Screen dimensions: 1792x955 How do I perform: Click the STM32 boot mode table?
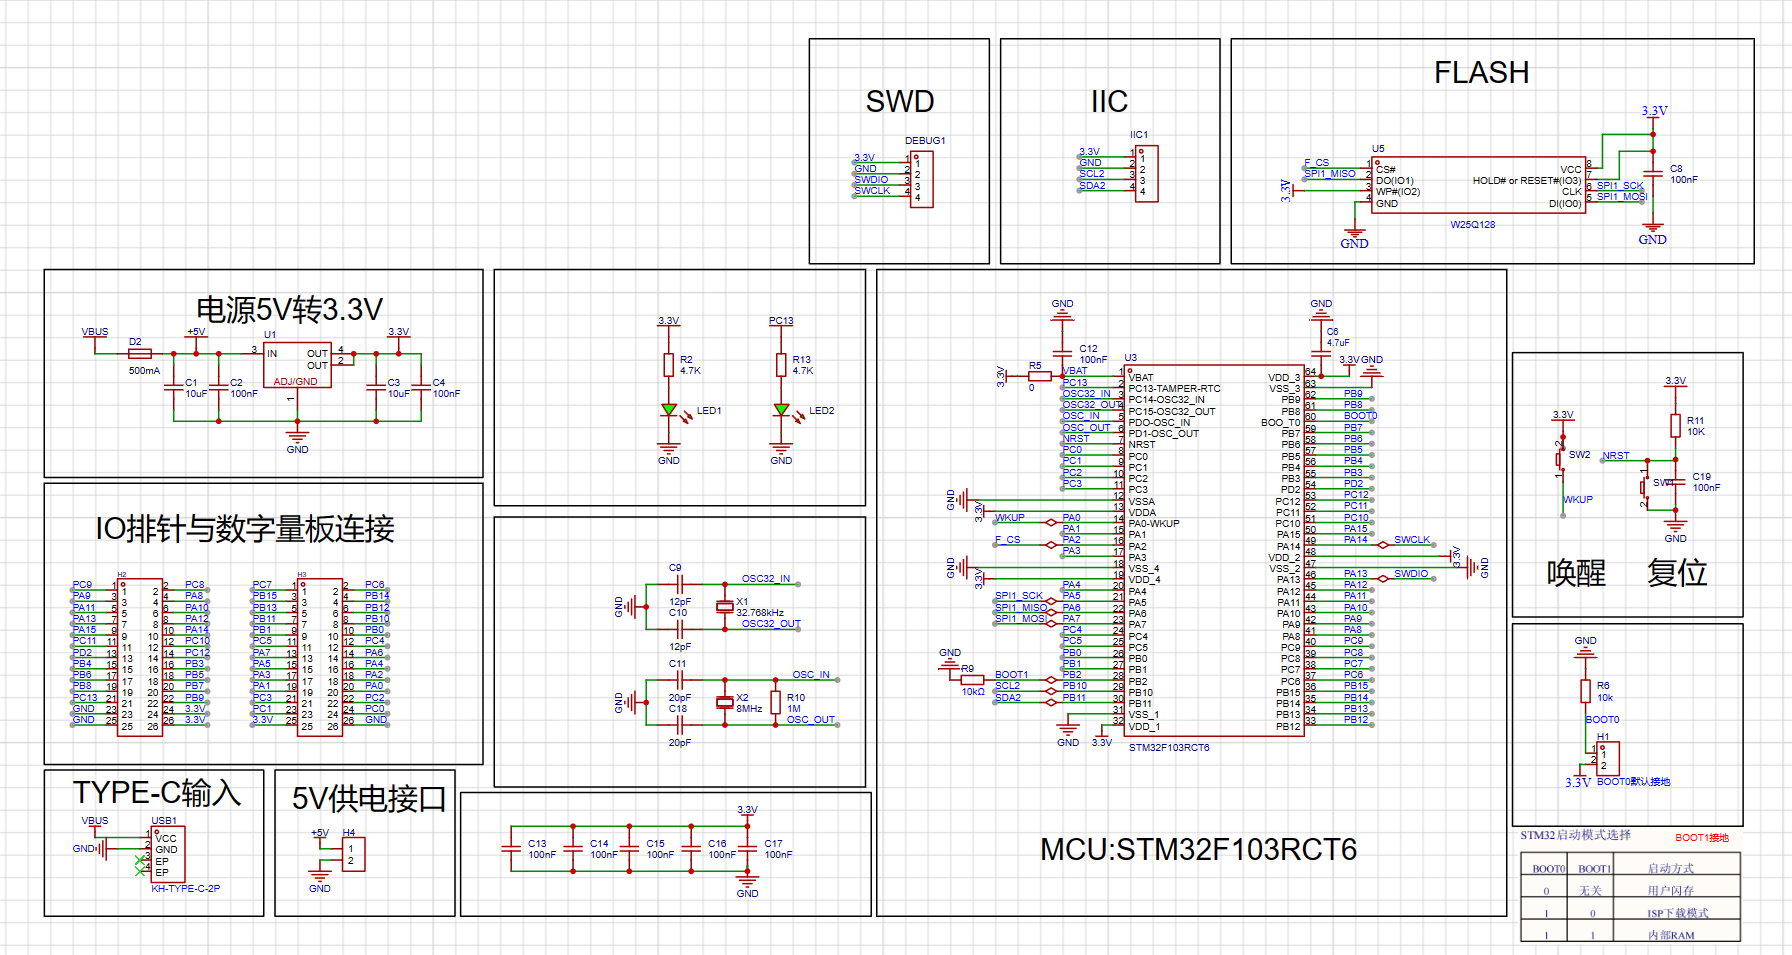point(1630,897)
